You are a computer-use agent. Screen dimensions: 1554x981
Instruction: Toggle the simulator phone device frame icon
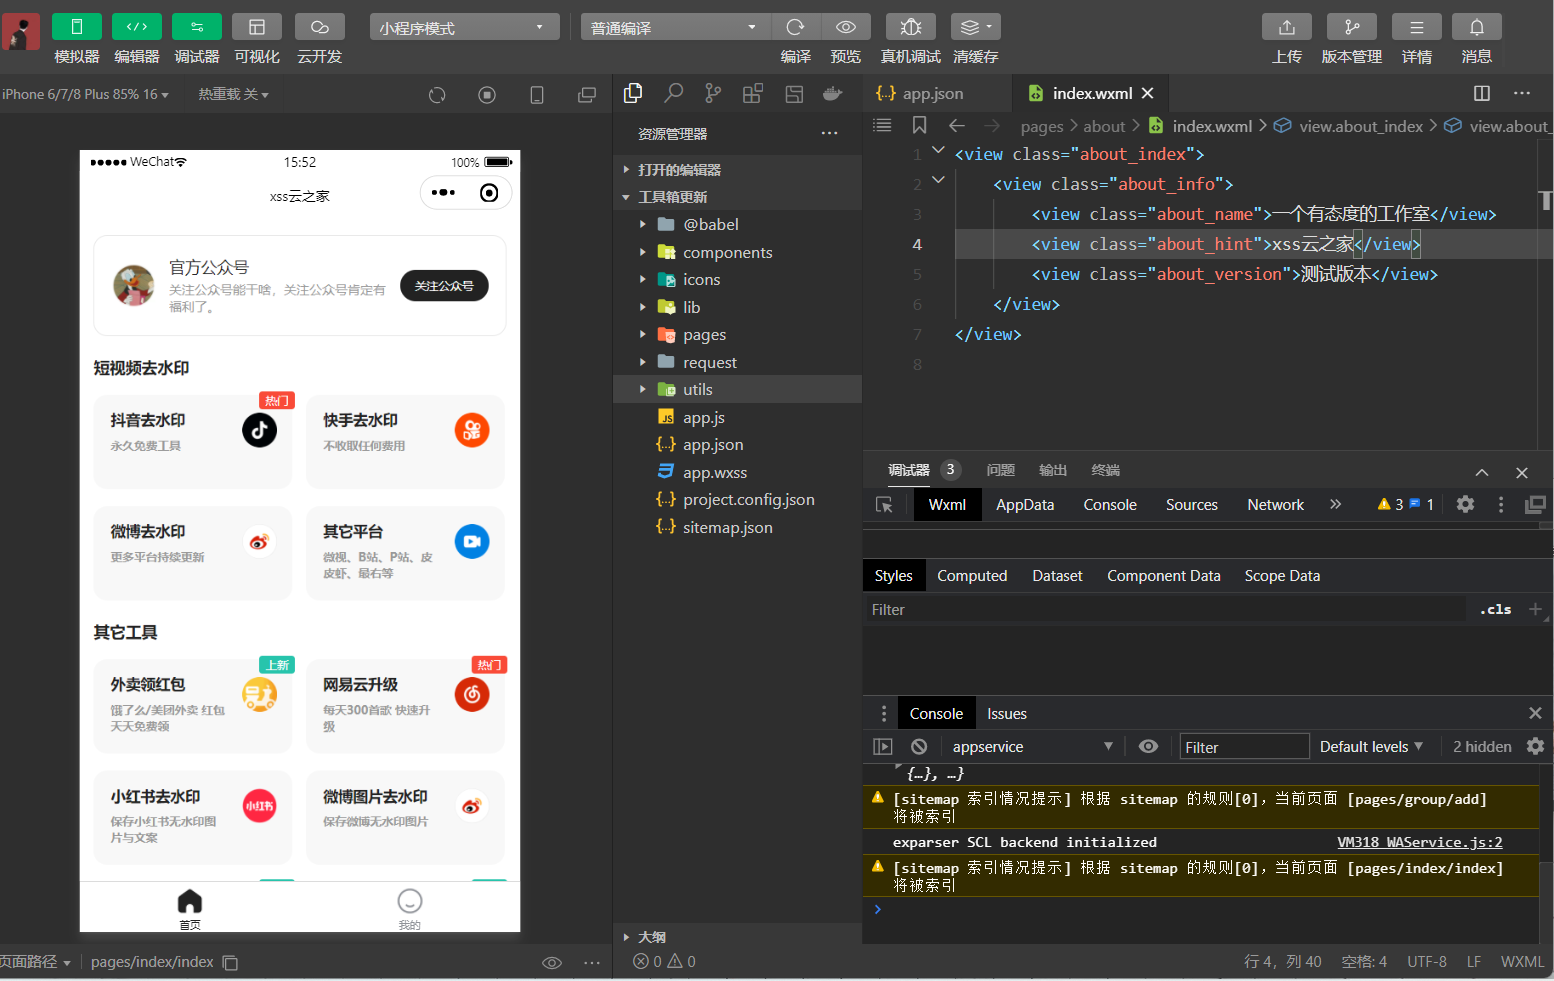[537, 95]
